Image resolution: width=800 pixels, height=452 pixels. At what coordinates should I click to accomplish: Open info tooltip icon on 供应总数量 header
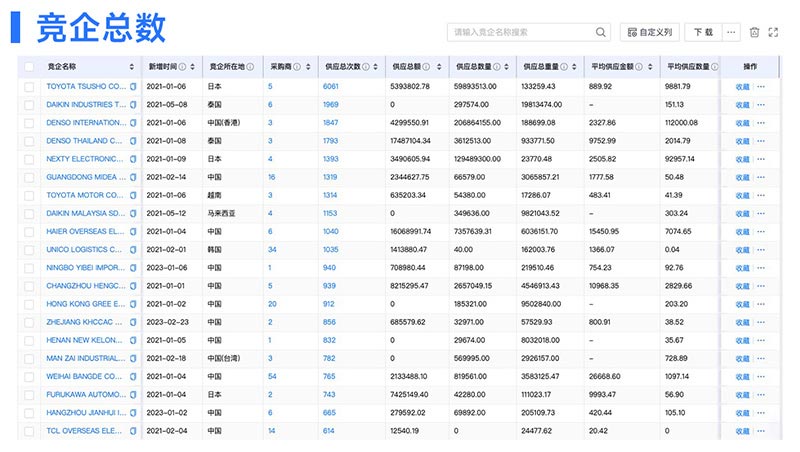click(x=496, y=67)
